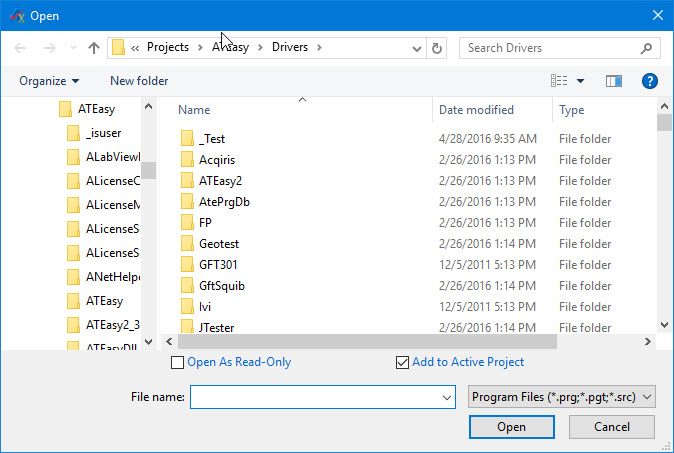Screen dimensions: 674x453
Task: Click the horizontal scrollbar in file list
Action: click(x=400, y=341)
